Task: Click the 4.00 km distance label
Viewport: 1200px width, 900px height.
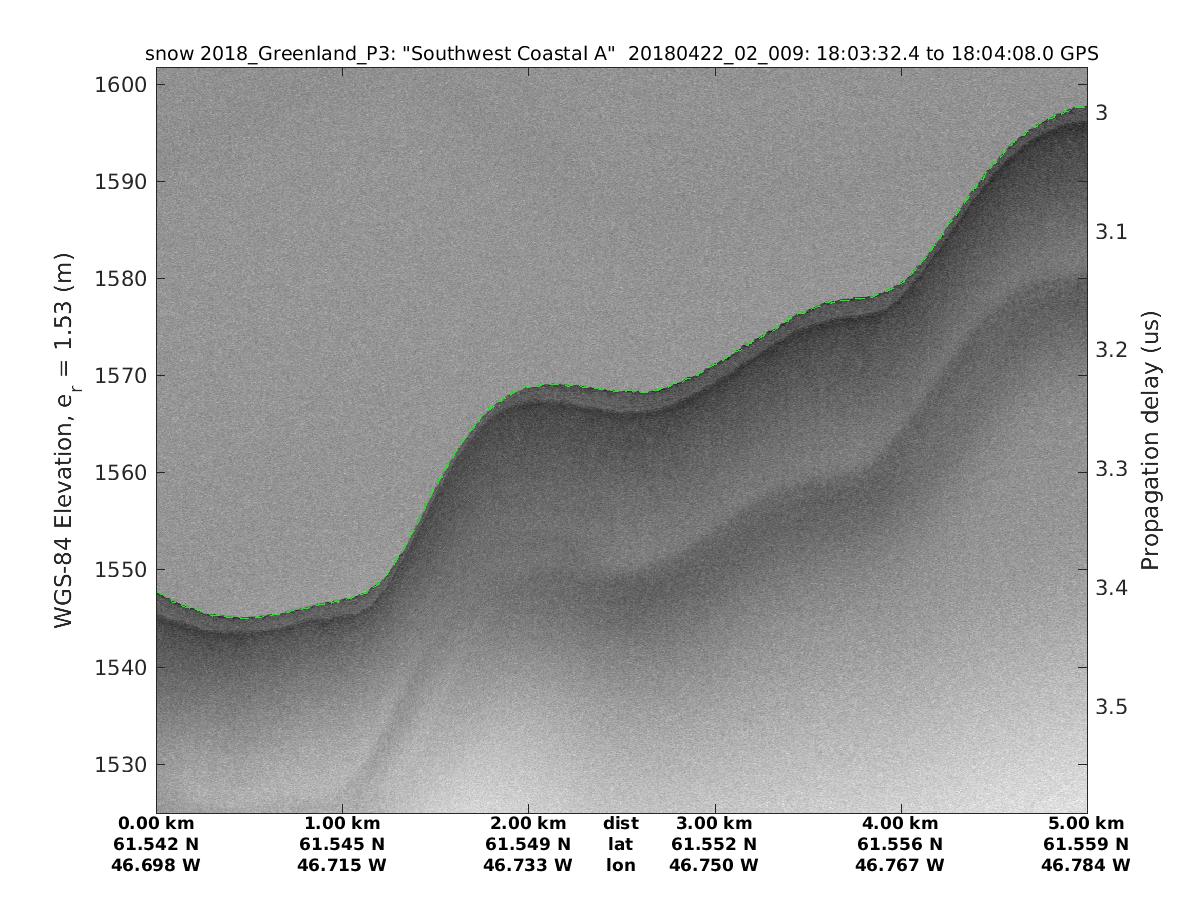Action: [x=900, y=824]
